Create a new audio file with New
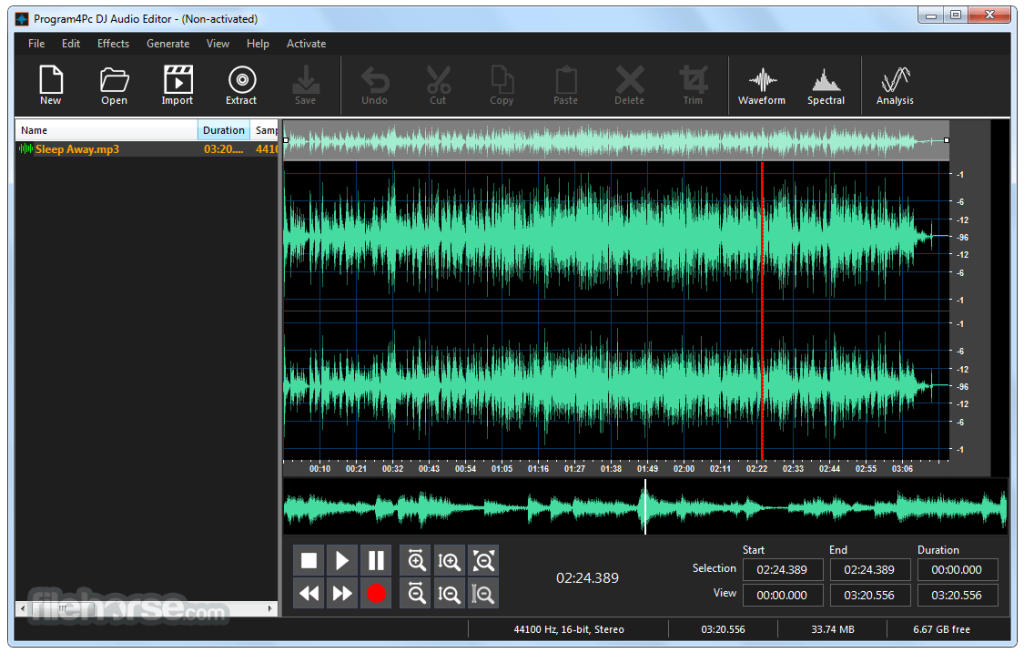This screenshot has height=653, width=1024. (x=50, y=85)
